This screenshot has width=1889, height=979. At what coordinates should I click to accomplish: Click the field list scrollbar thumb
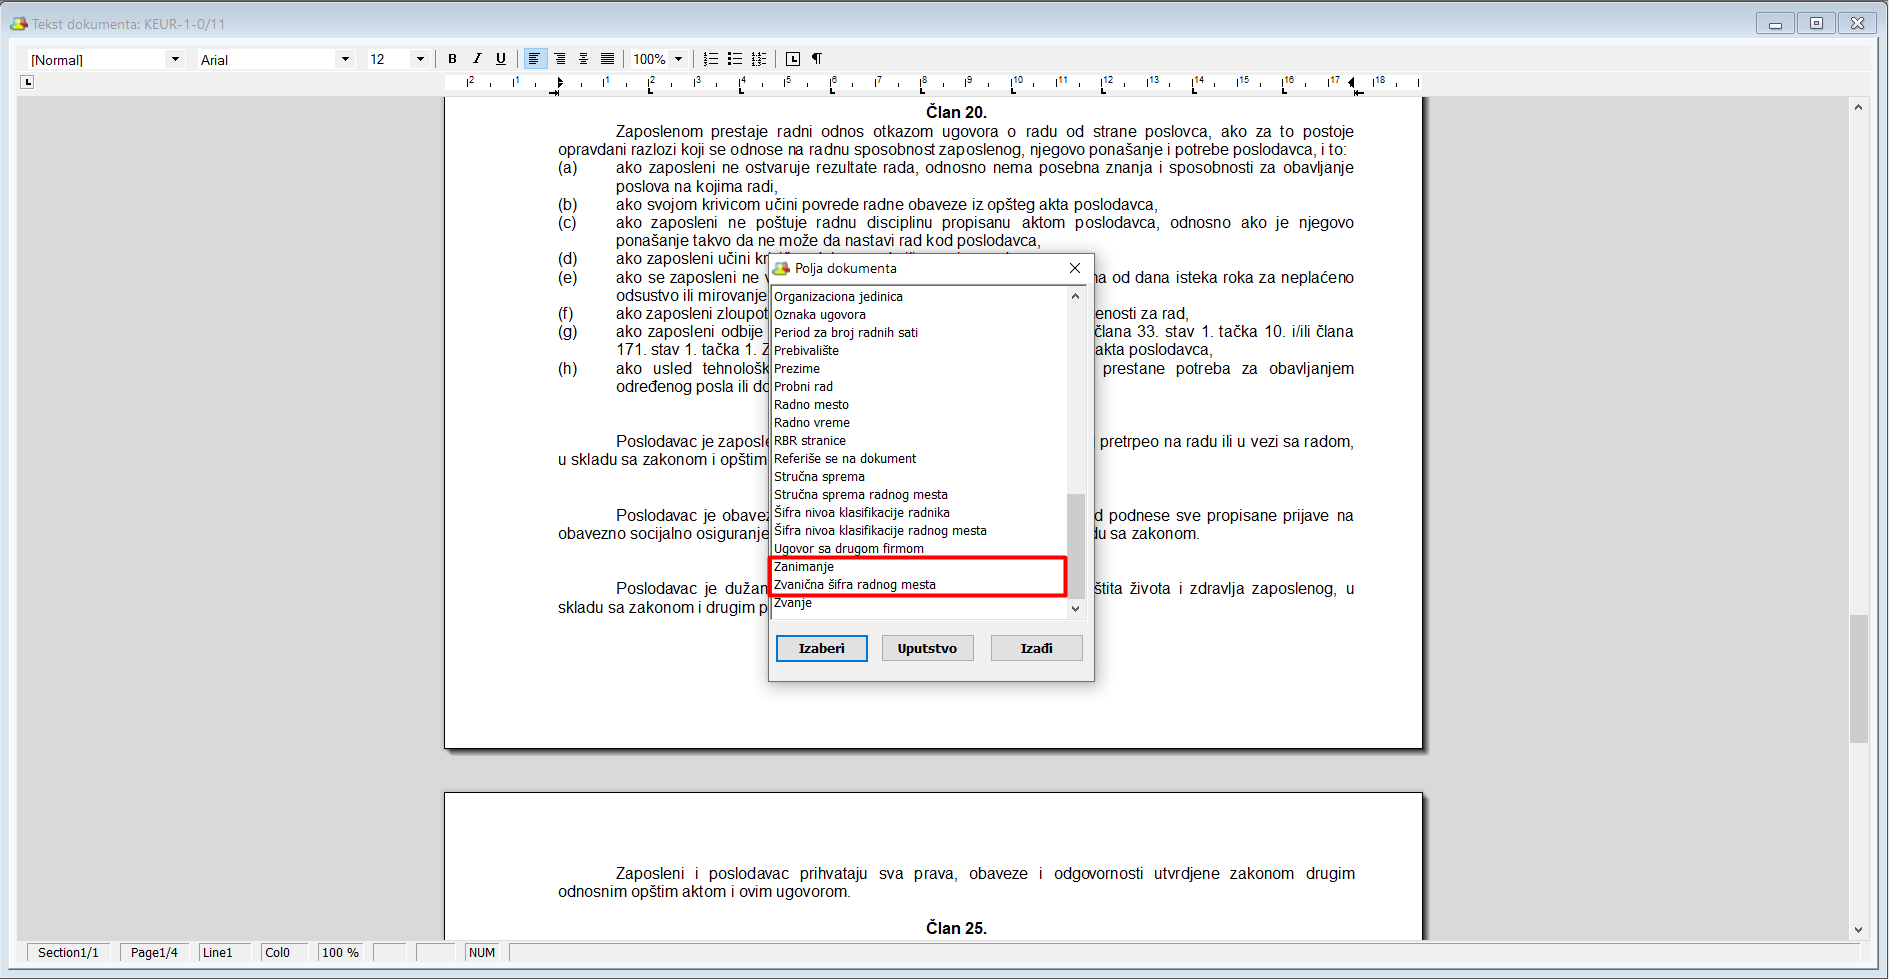point(1076,546)
